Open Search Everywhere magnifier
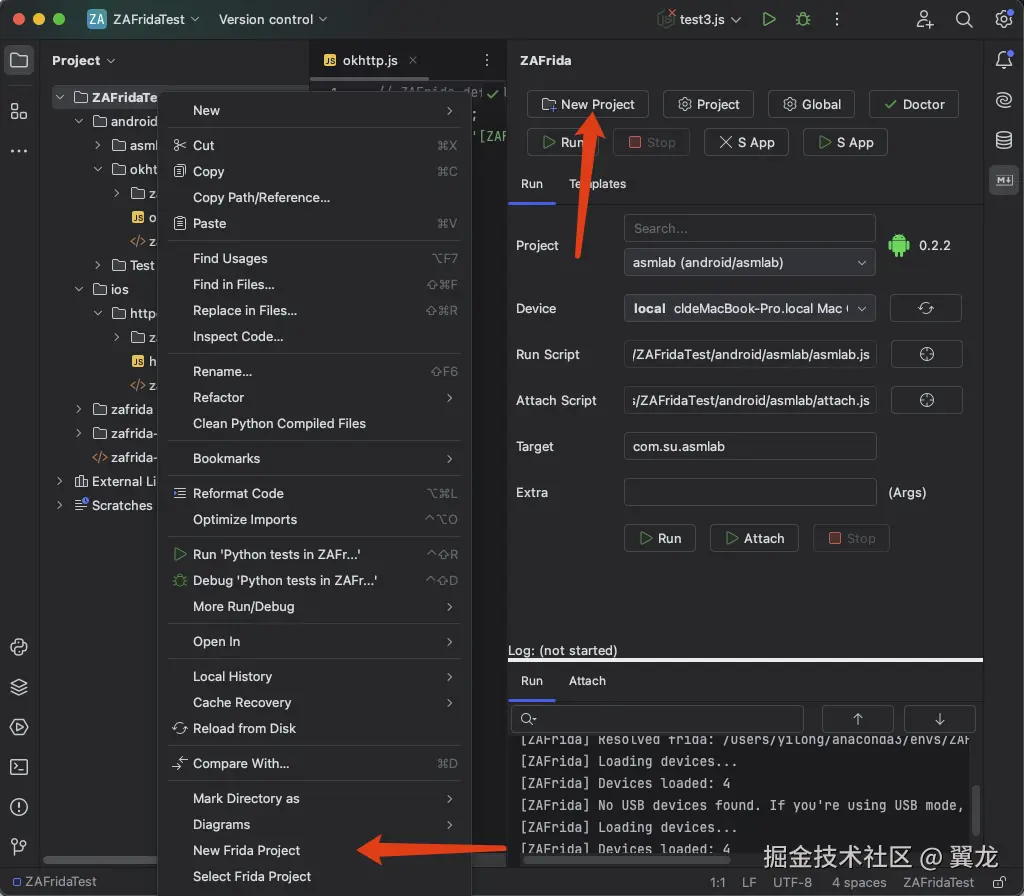Viewport: 1024px width, 896px height. point(964,20)
